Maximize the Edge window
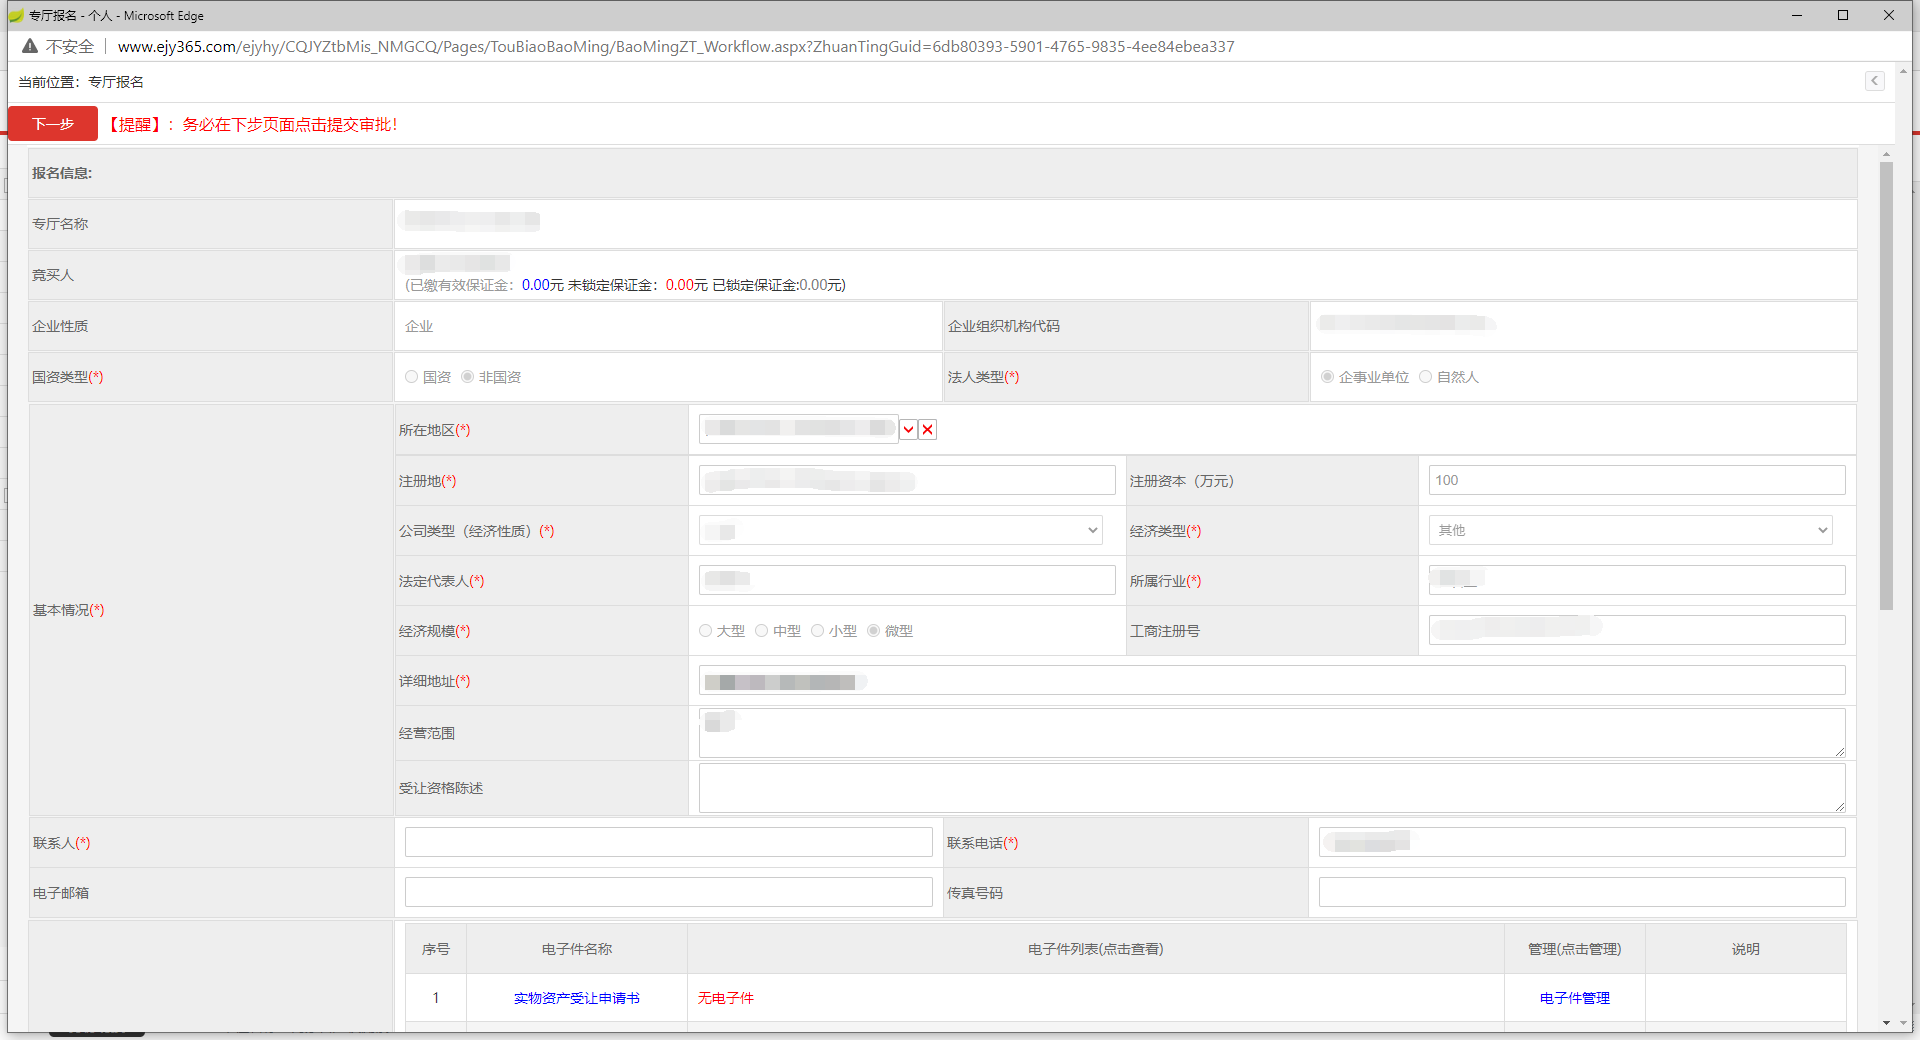Image resolution: width=1920 pixels, height=1040 pixels. pos(1843,15)
